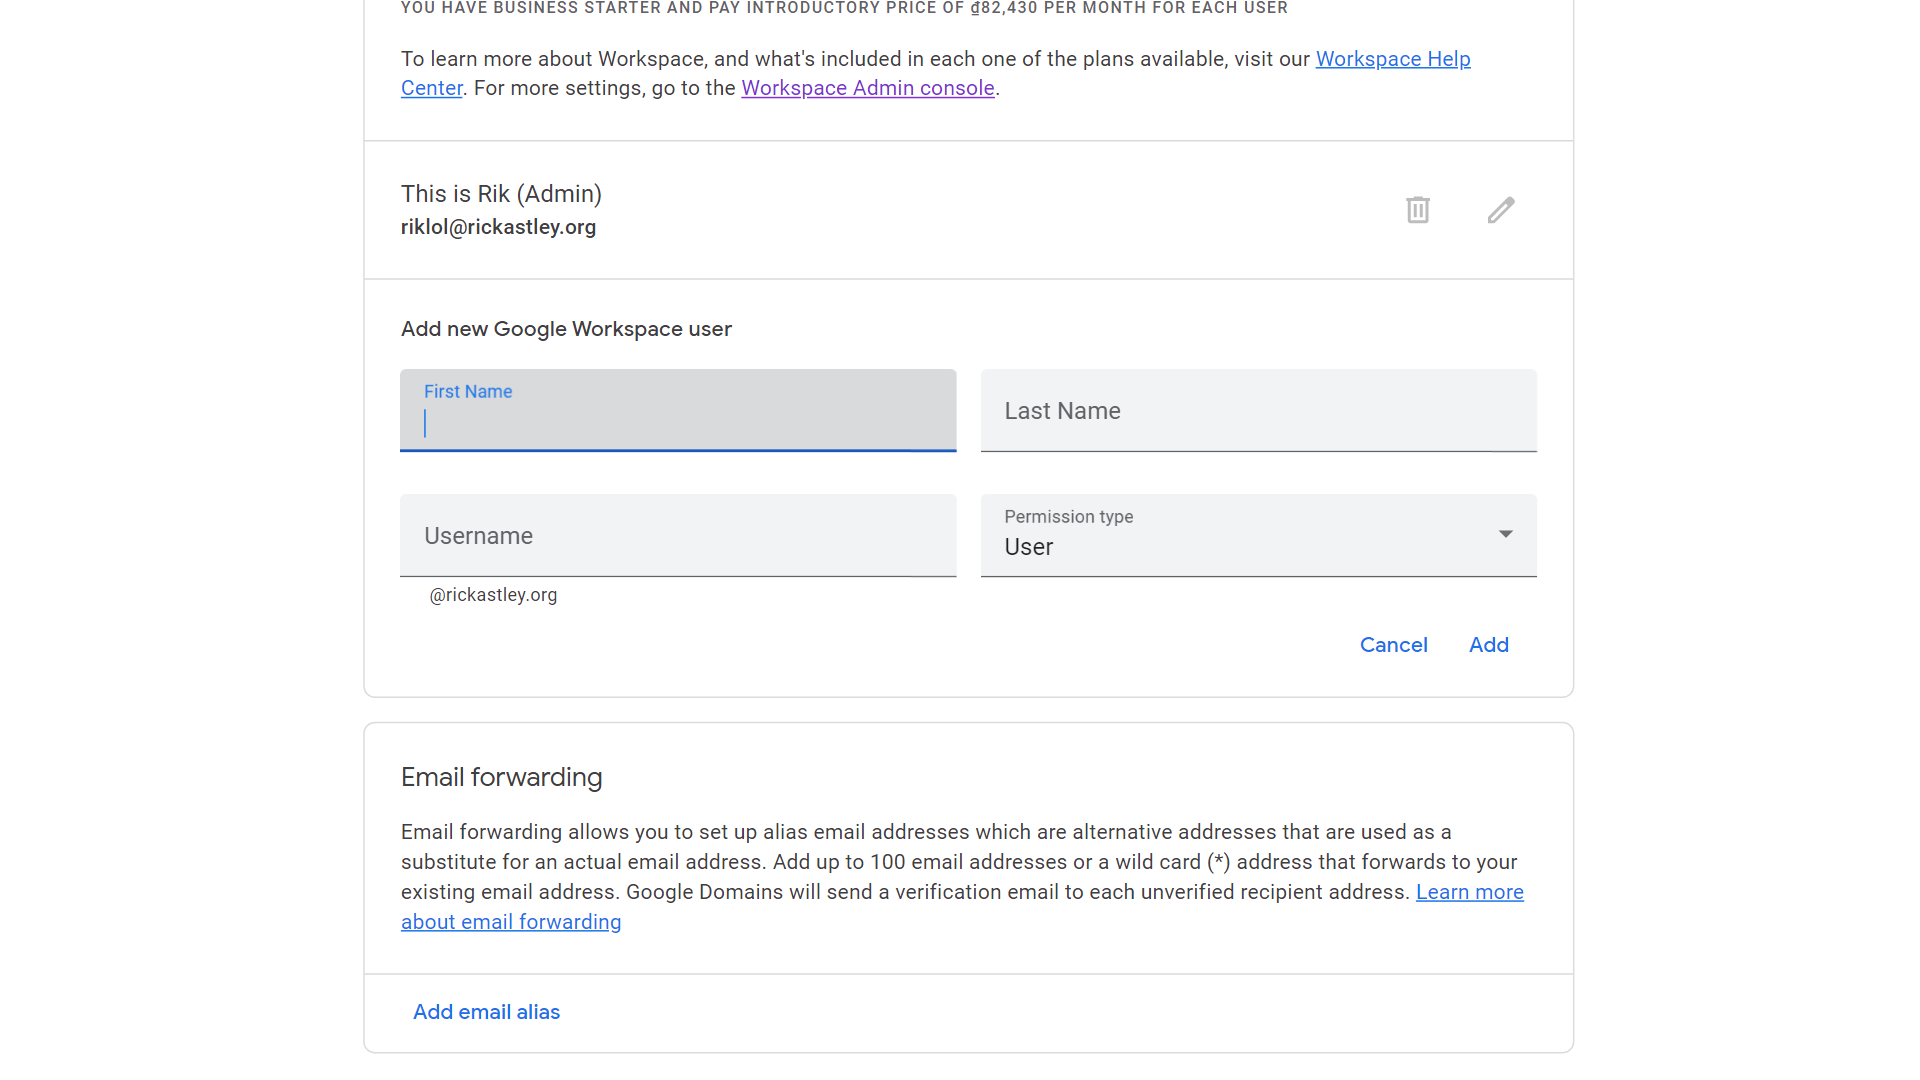1920x1080 pixels.
Task: Click the riklol@rickastley.org email address
Action: [x=498, y=227]
